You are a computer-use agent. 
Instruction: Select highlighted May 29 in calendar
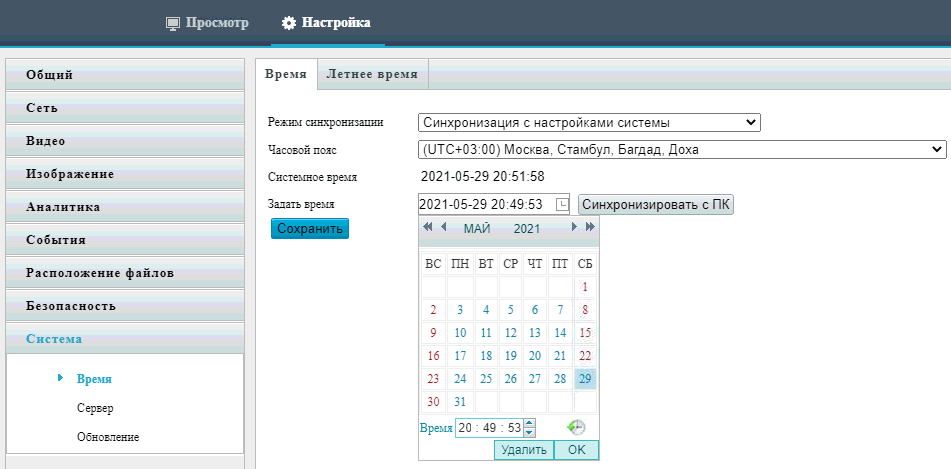click(585, 379)
